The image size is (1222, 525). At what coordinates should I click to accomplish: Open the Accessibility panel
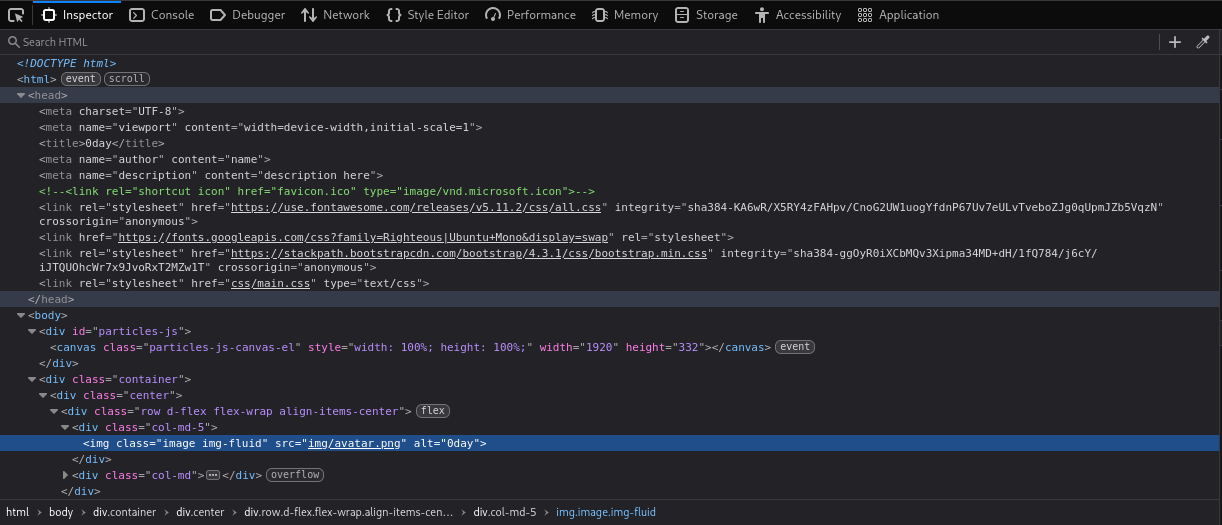pyautogui.click(x=798, y=15)
